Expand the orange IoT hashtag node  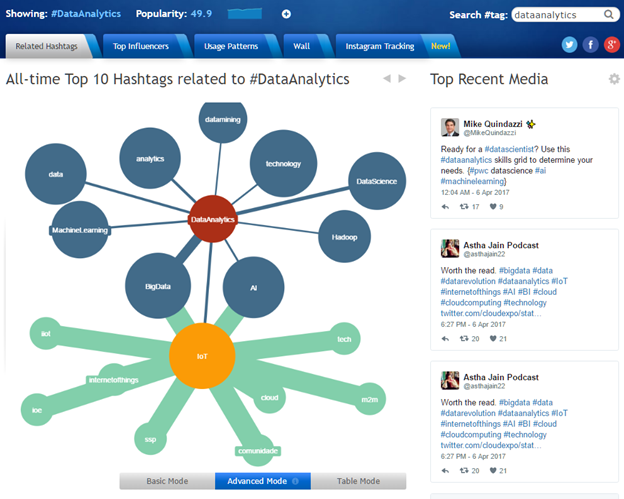point(202,354)
